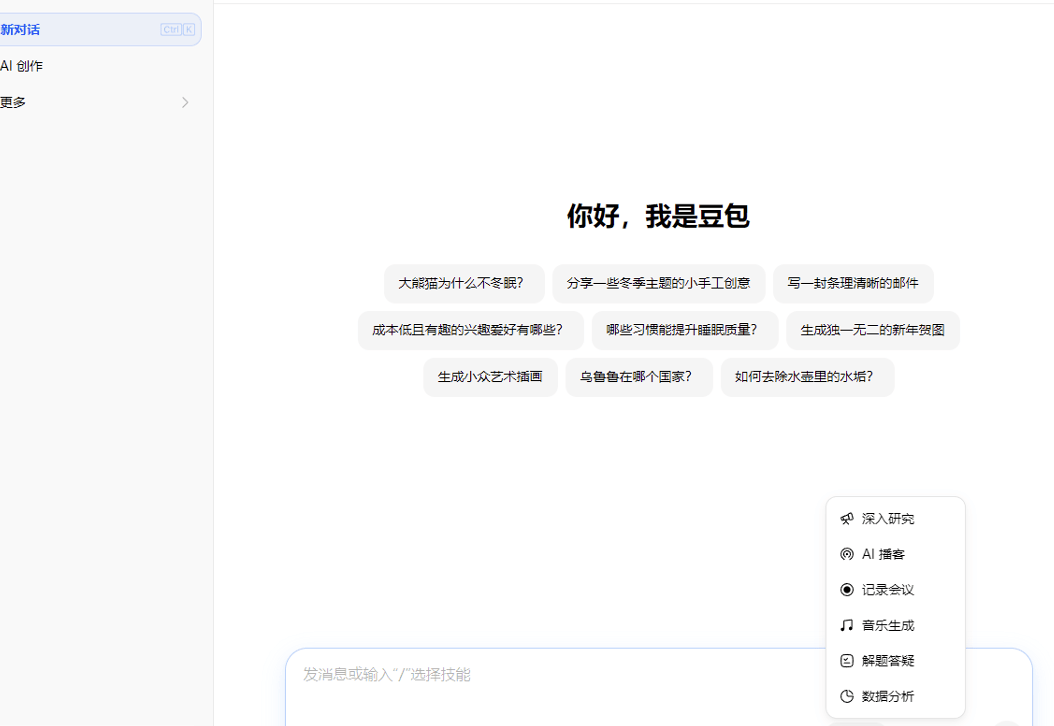Click the record icon beside 记录会议
Image resolution: width=1054 pixels, height=726 pixels.
click(847, 590)
